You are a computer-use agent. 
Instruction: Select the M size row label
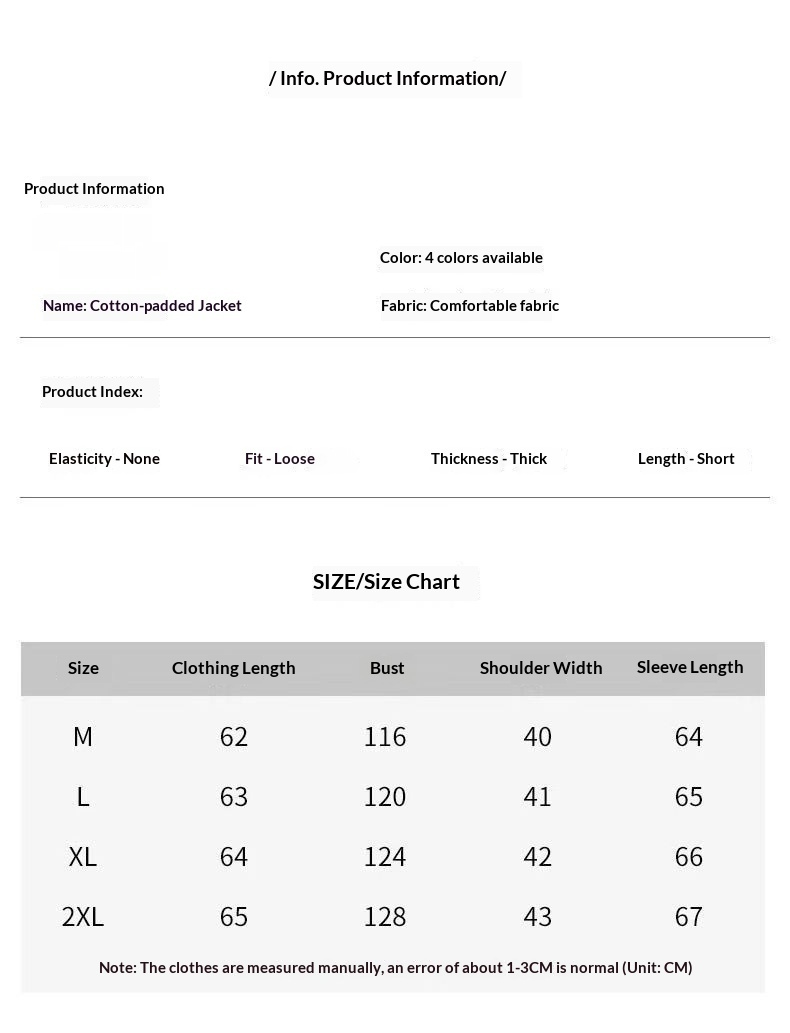[x=83, y=737]
